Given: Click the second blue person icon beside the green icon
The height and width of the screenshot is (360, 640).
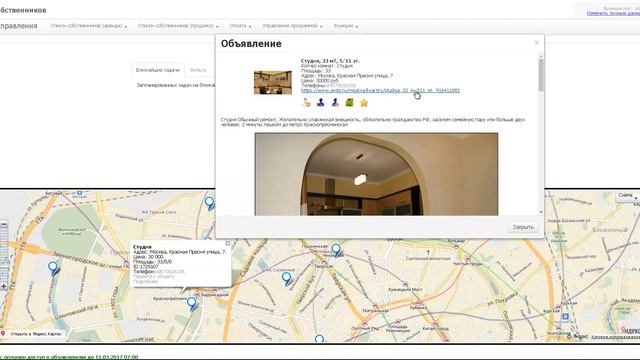Looking at the screenshot, I should (x=335, y=102).
